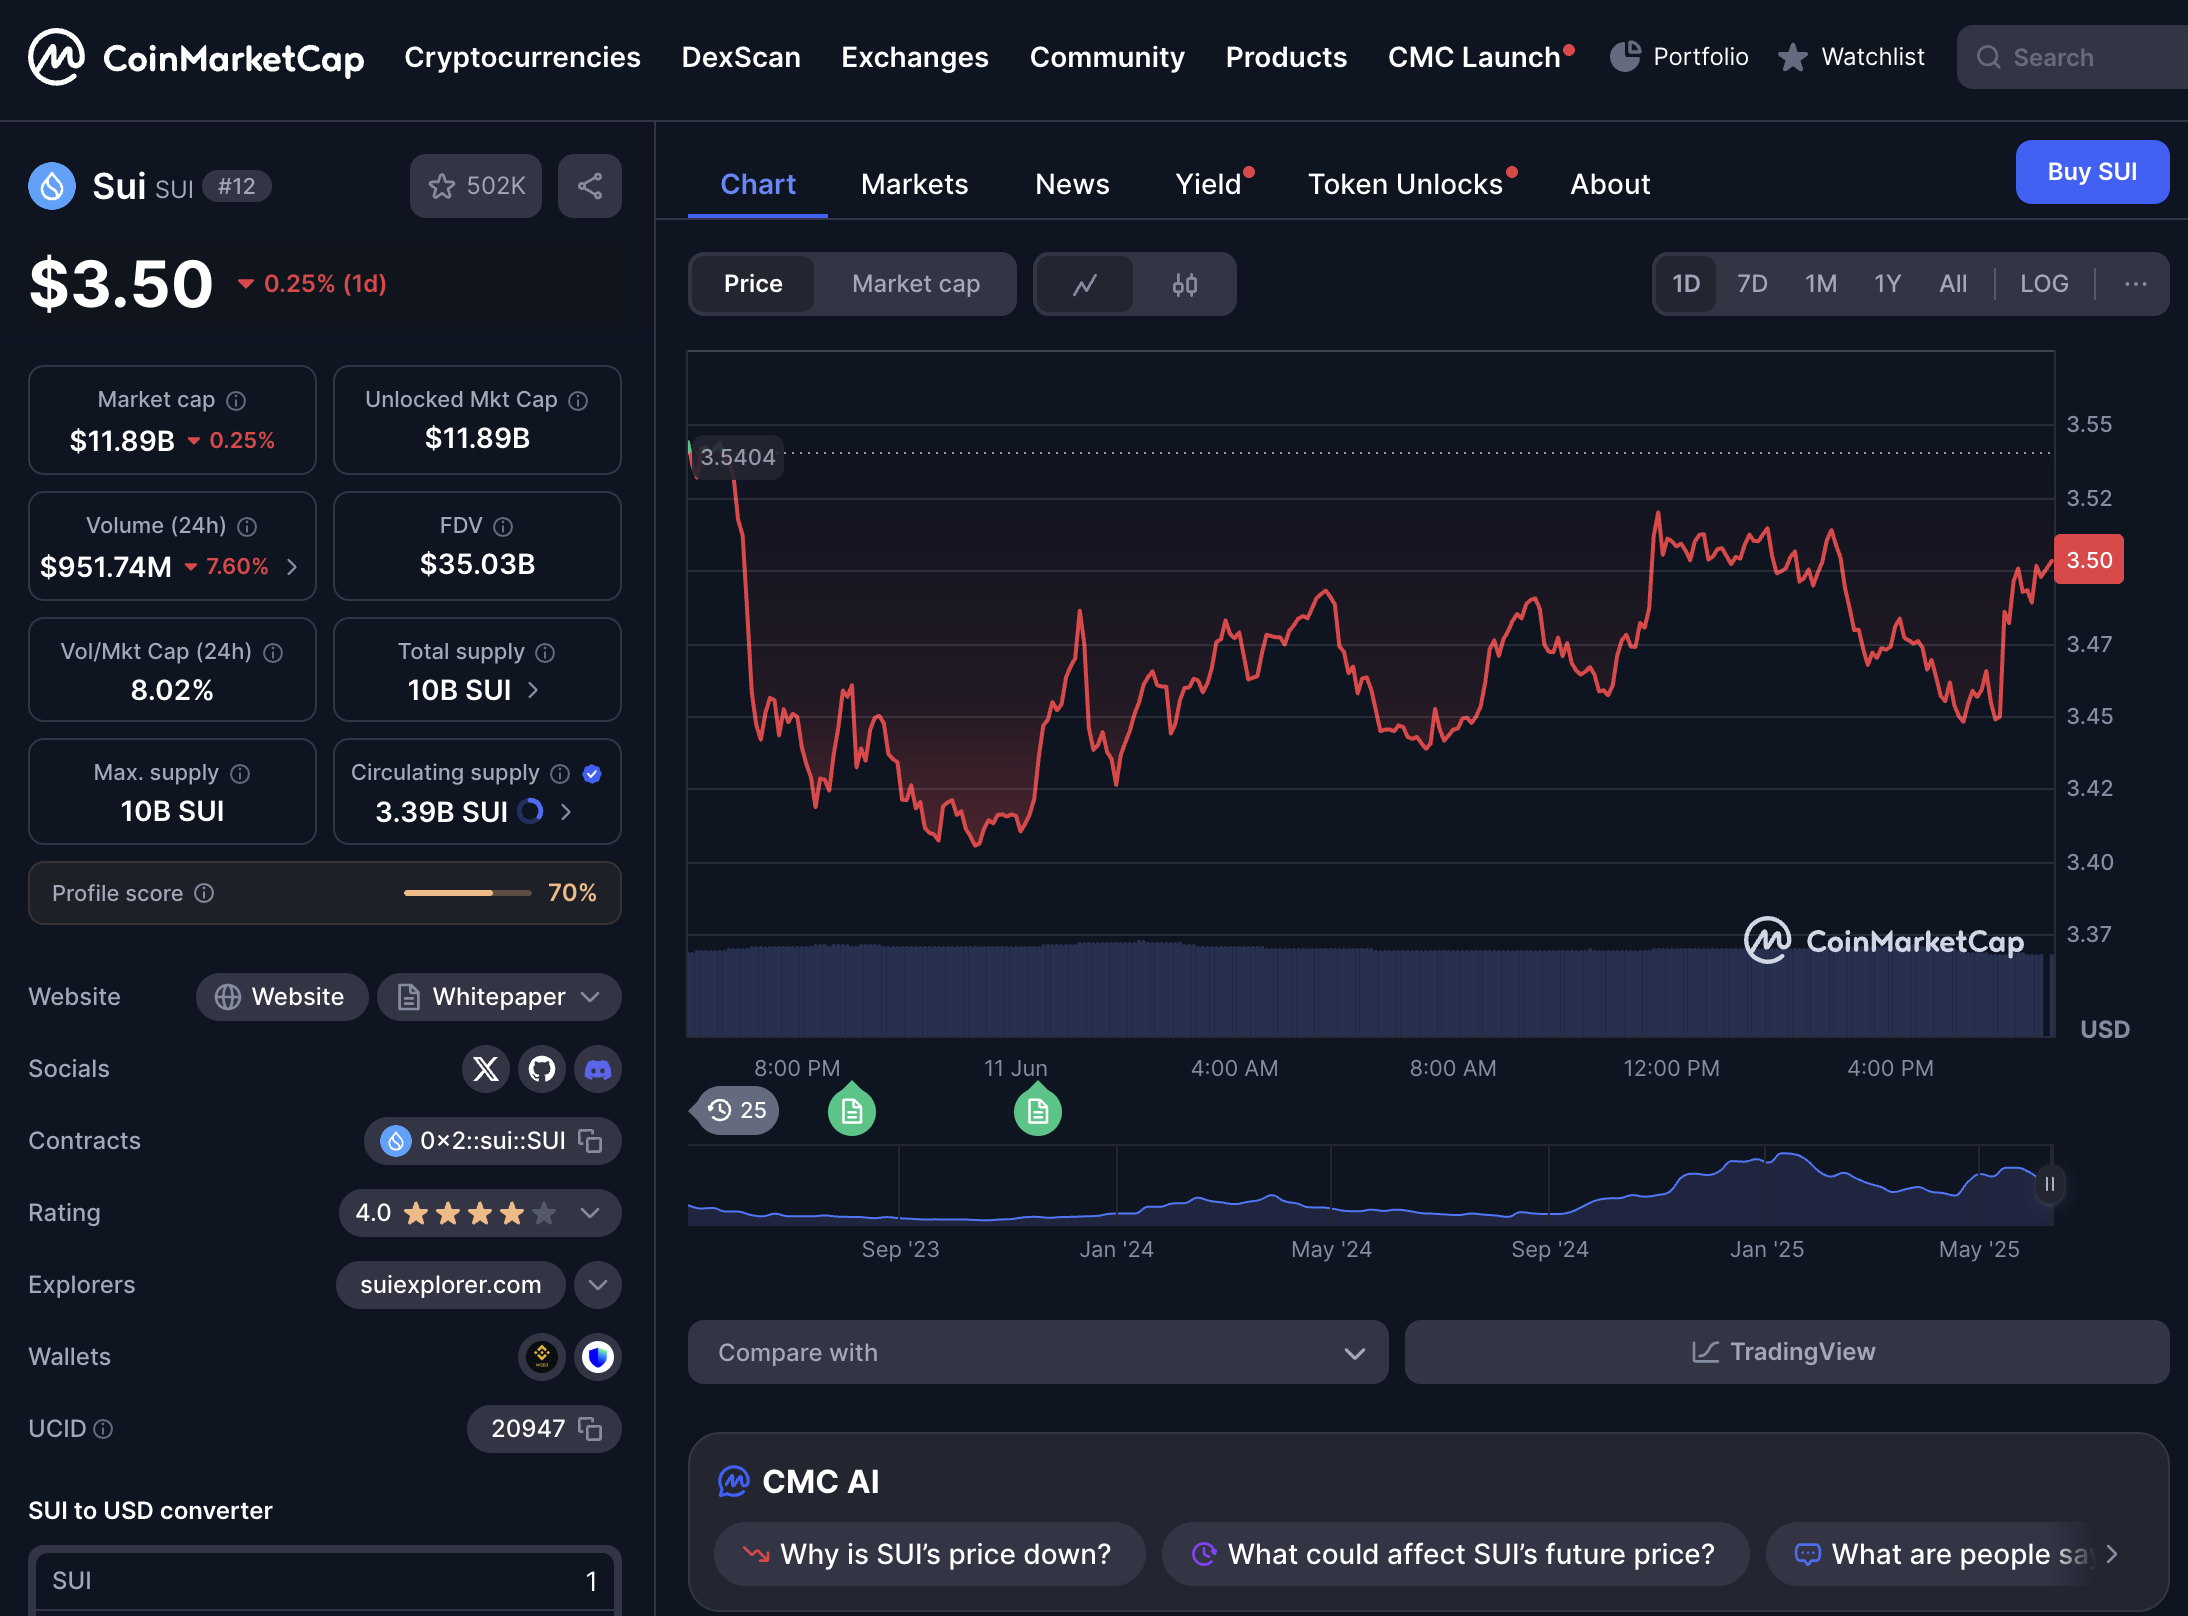Set chart range to 7D

[x=1752, y=284]
